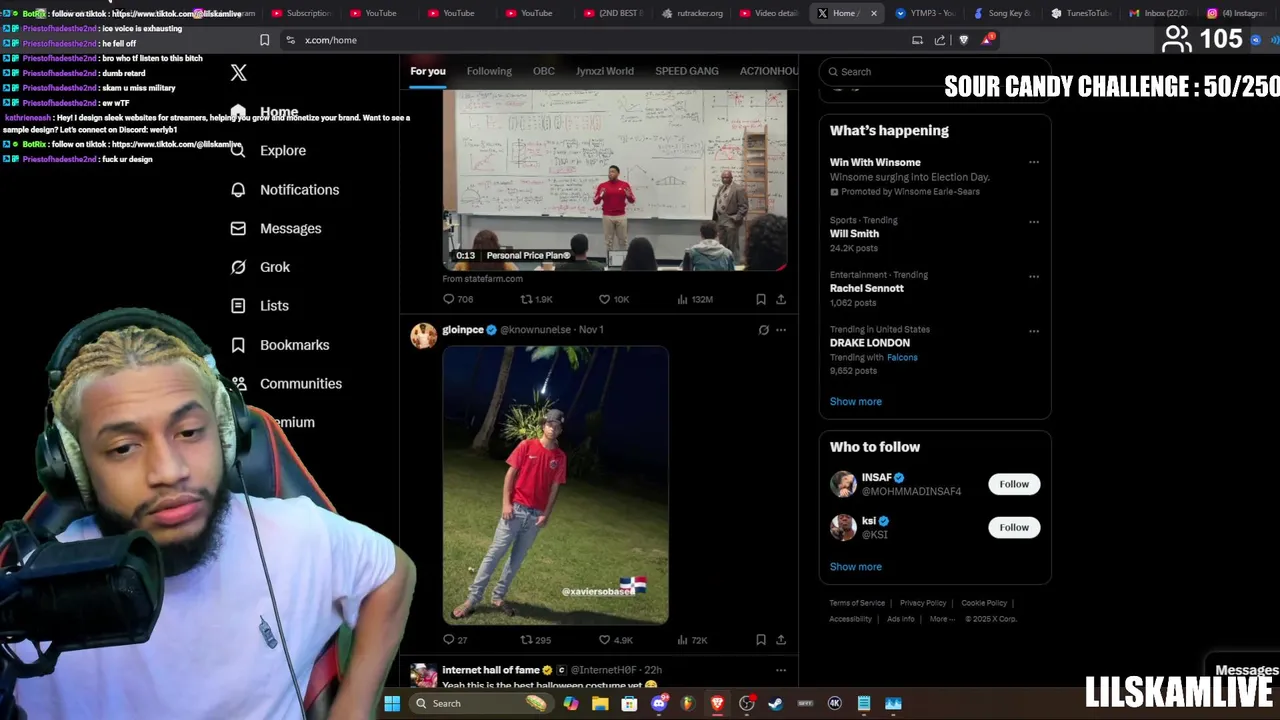1280x720 pixels.
Task: Show more under Who to follow
Action: click(856, 567)
